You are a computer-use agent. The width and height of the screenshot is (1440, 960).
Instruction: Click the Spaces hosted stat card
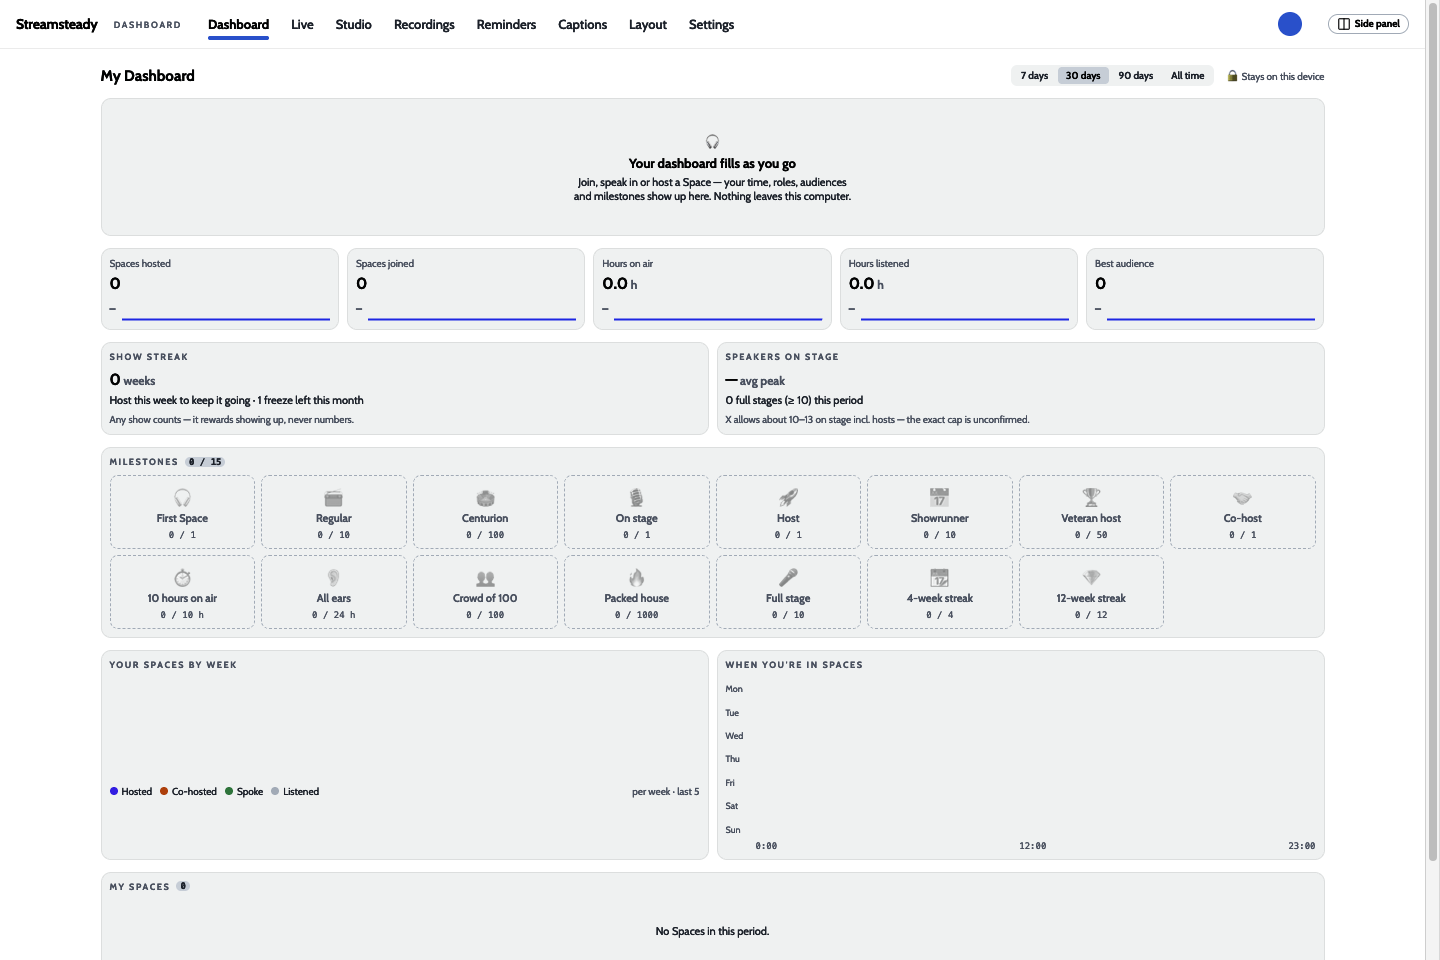click(220, 289)
